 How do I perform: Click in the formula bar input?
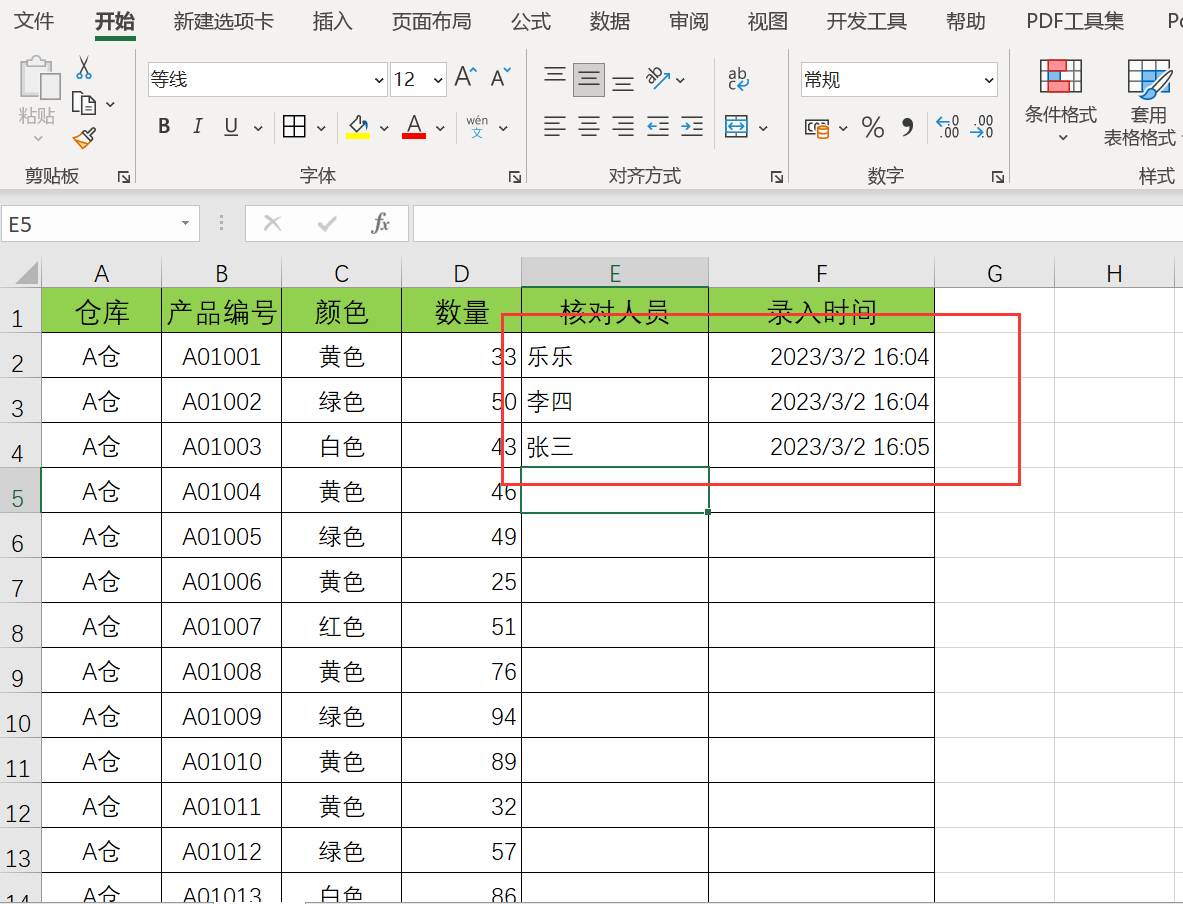coord(797,223)
